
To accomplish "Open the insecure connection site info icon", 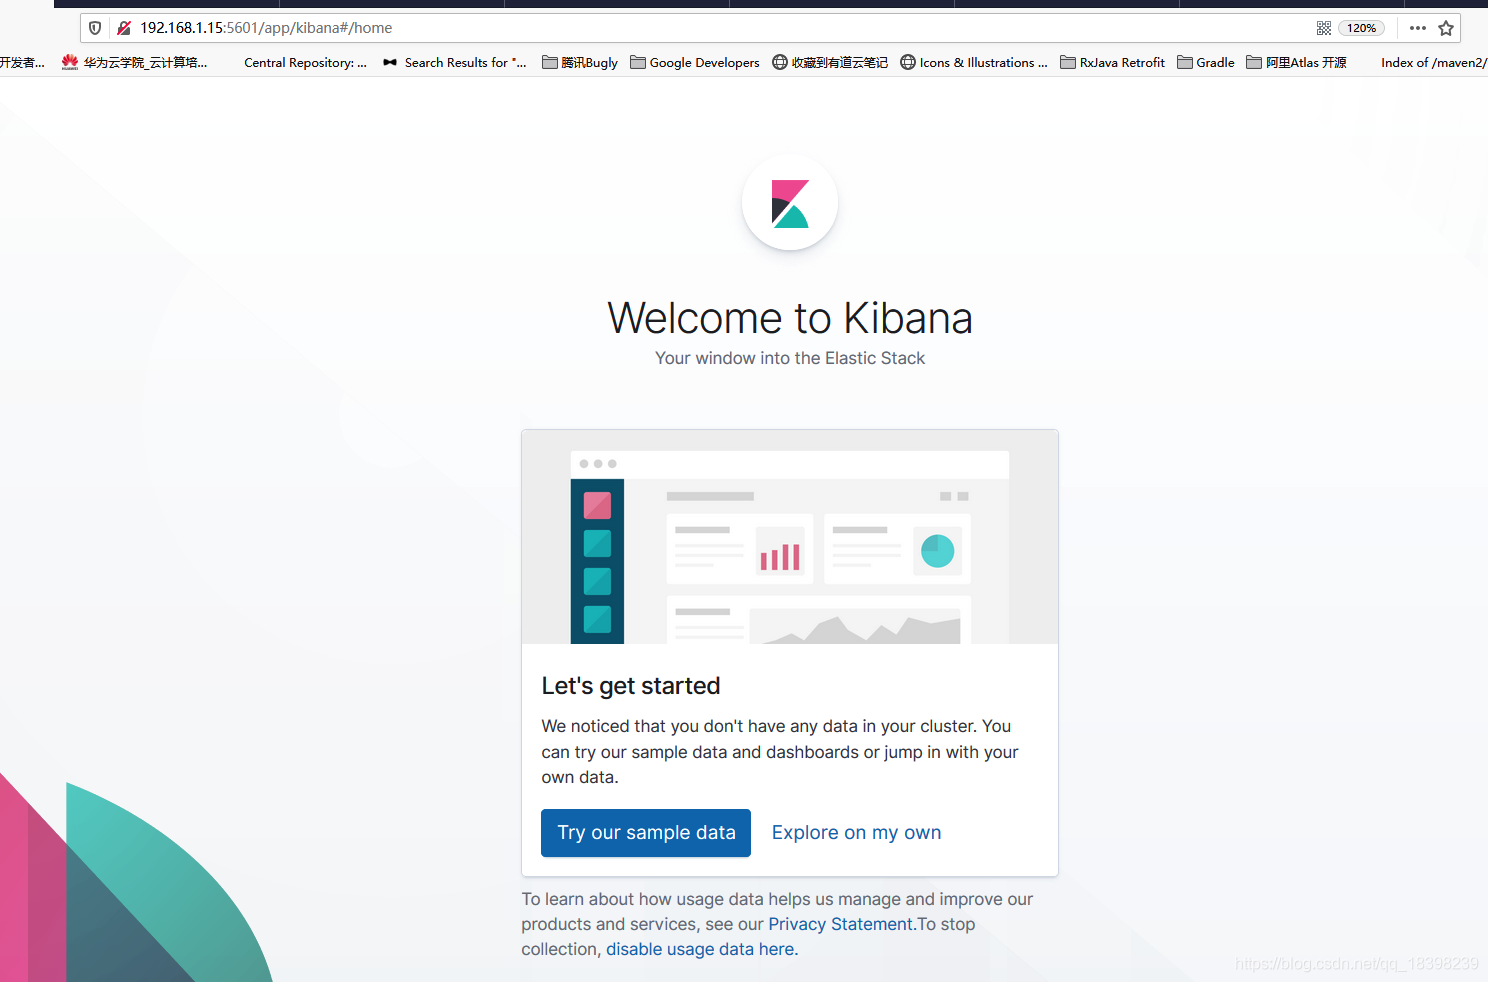I will [124, 28].
